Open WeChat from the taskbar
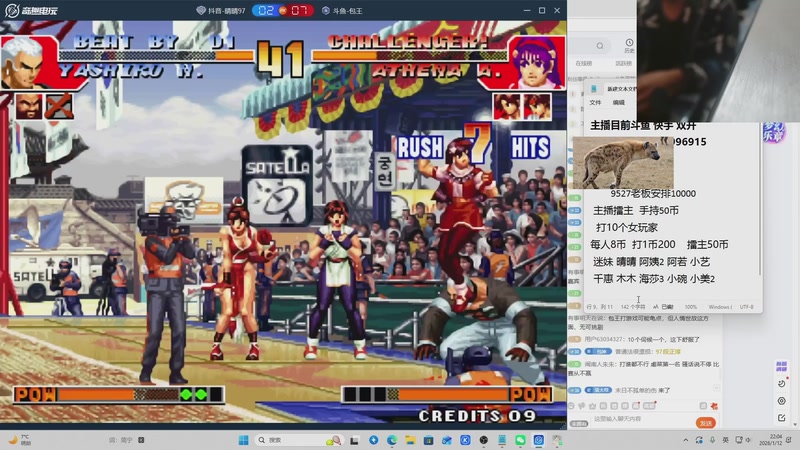This screenshot has height=450, width=800. [x=520, y=440]
